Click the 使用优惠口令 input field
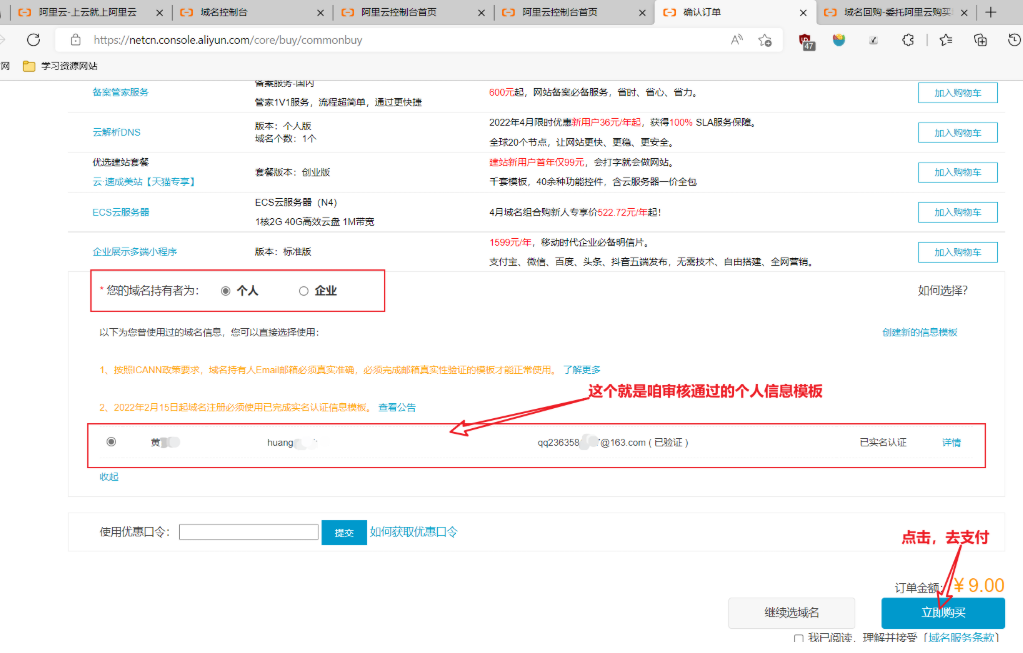Screen dimensions: 1023x653 coord(249,532)
